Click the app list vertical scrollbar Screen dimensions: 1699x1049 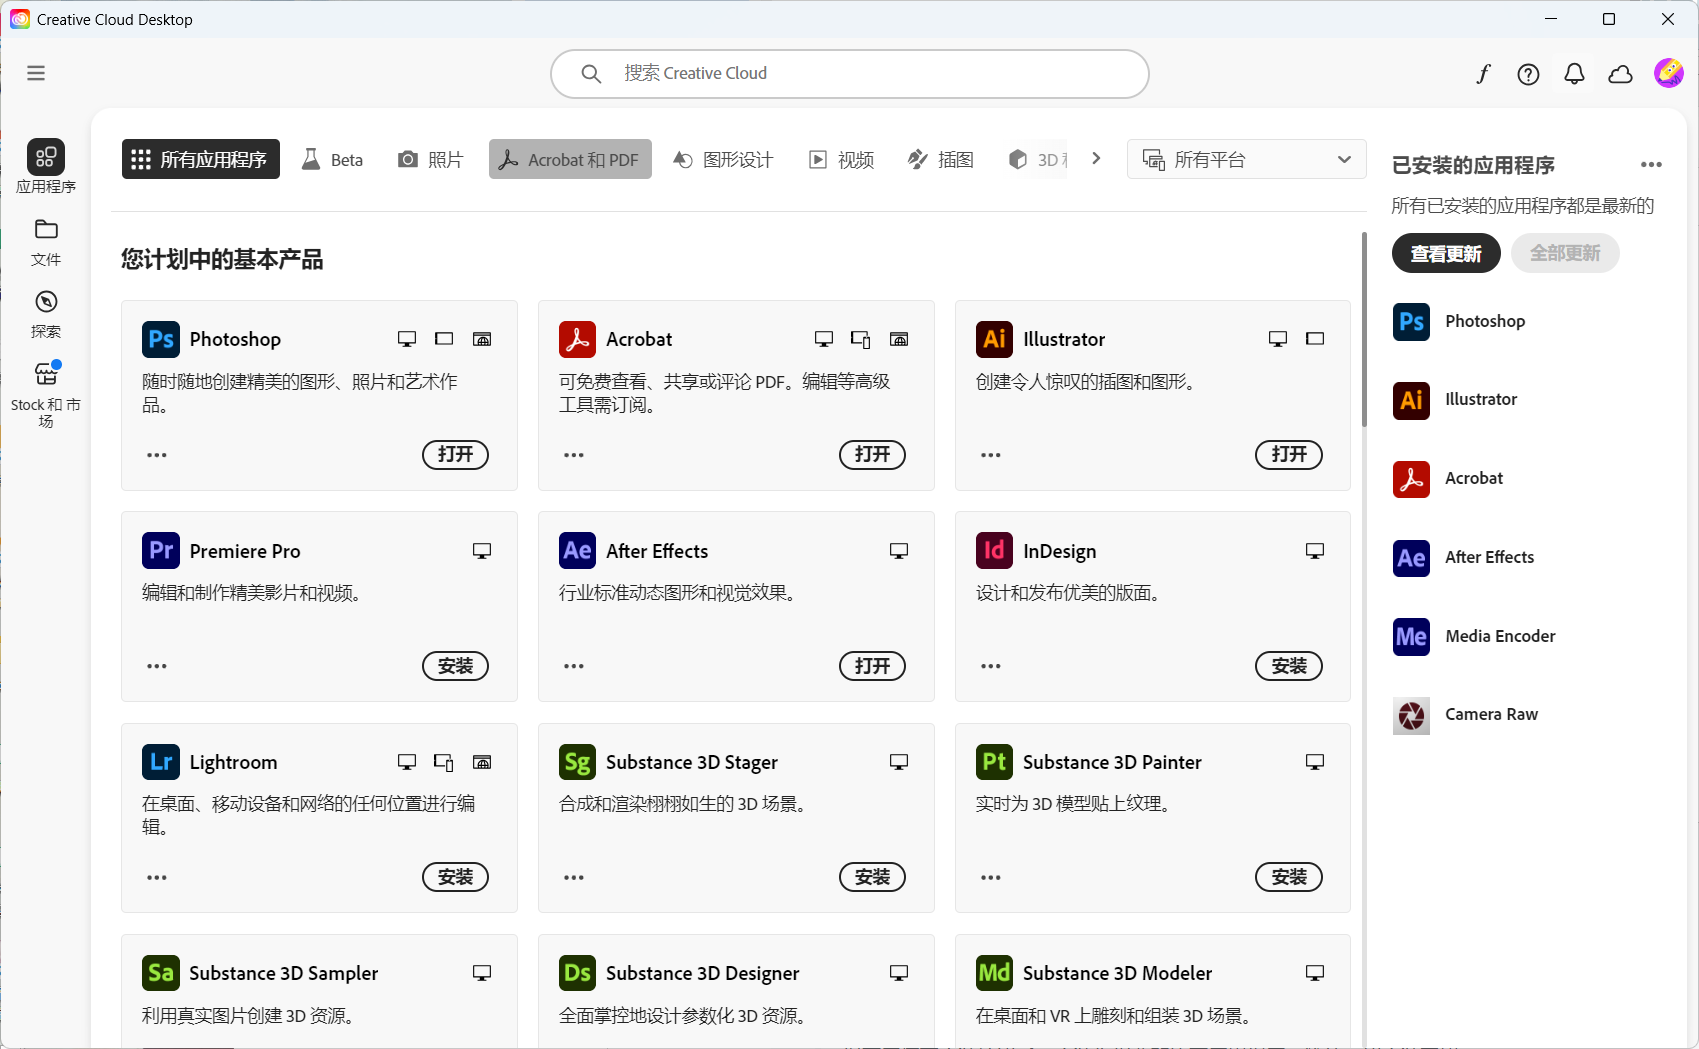click(x=1364, y=330)
